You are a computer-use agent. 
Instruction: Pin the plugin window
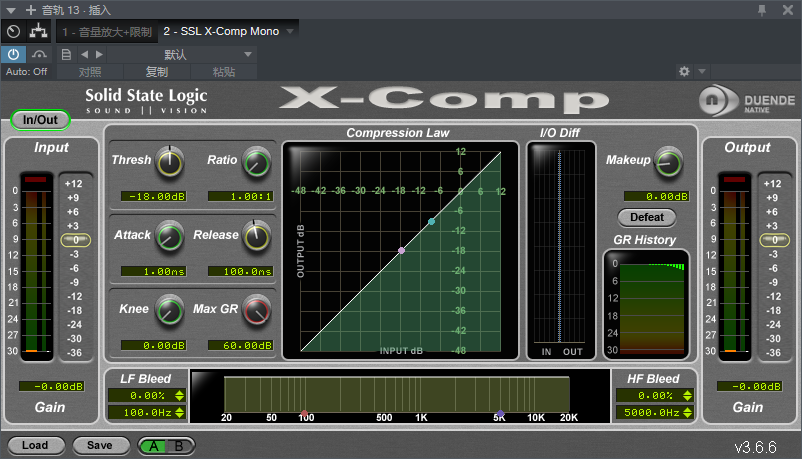(762, 10)
